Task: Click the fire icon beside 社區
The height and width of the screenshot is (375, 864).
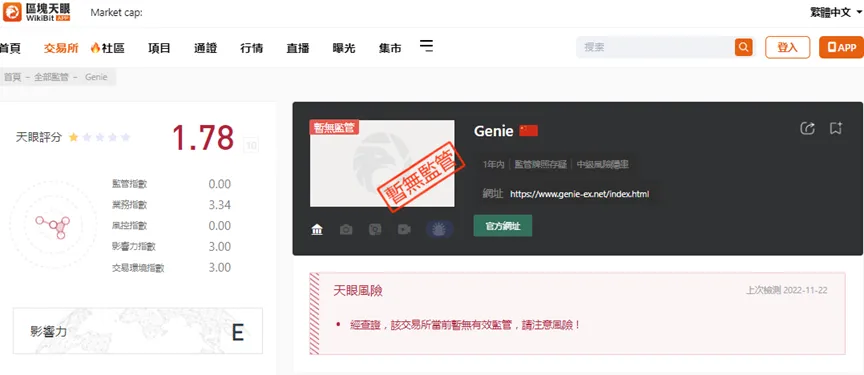Action: coord(95,48)
